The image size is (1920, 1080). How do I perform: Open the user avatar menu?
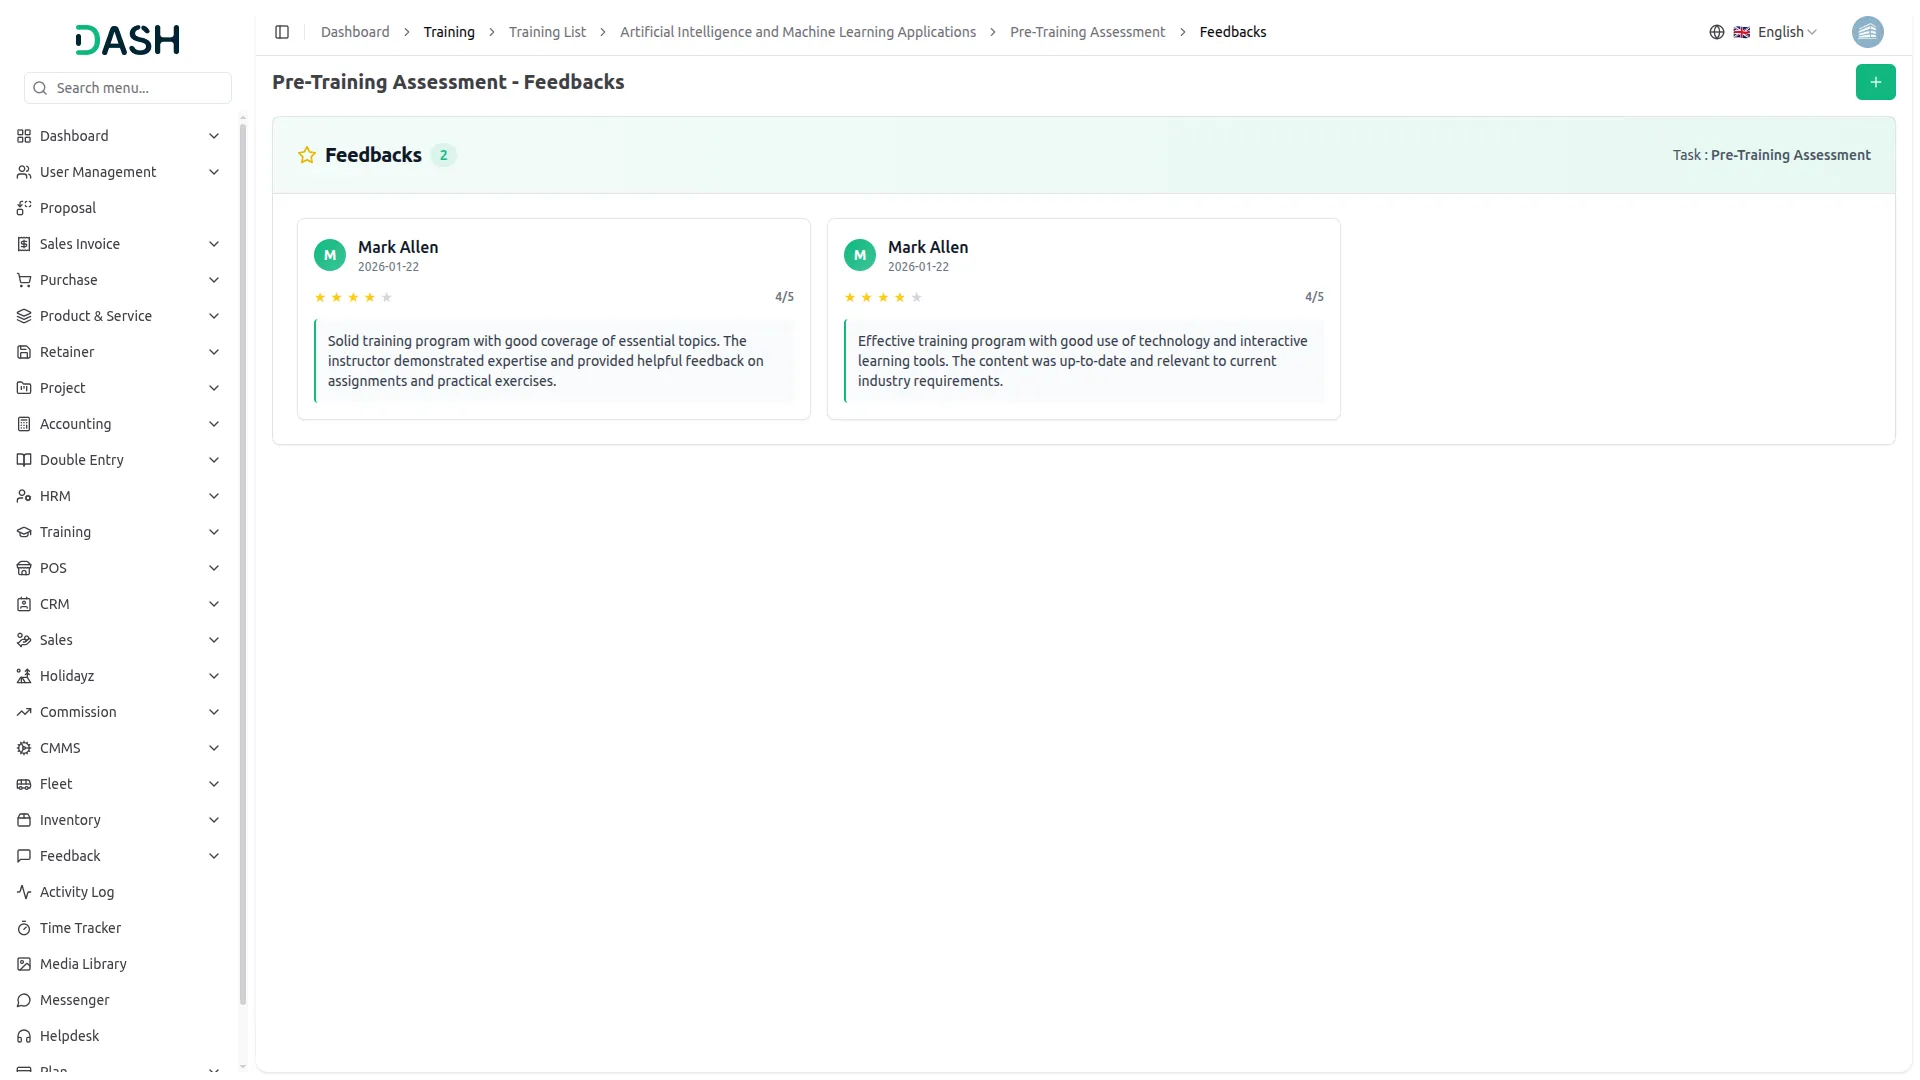pos(1867,32)
